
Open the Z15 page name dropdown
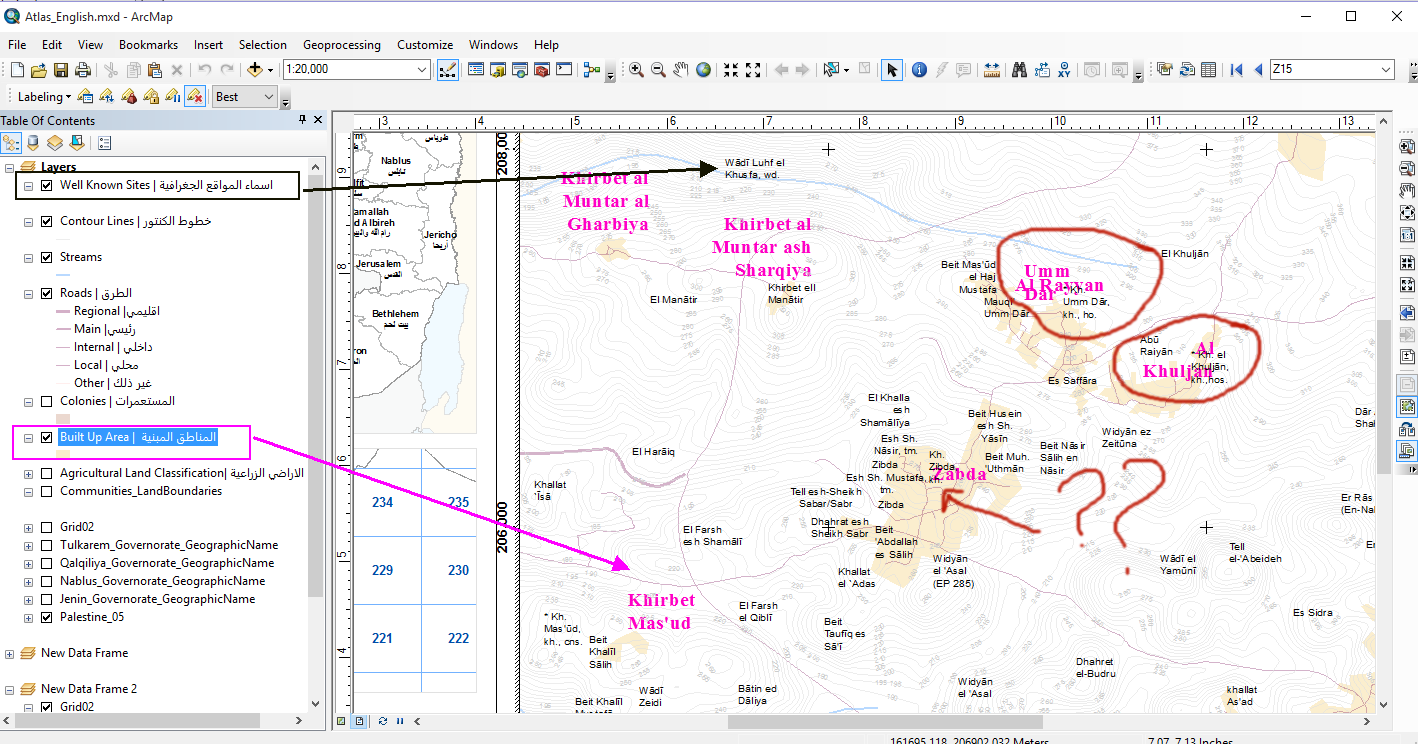1385,70
